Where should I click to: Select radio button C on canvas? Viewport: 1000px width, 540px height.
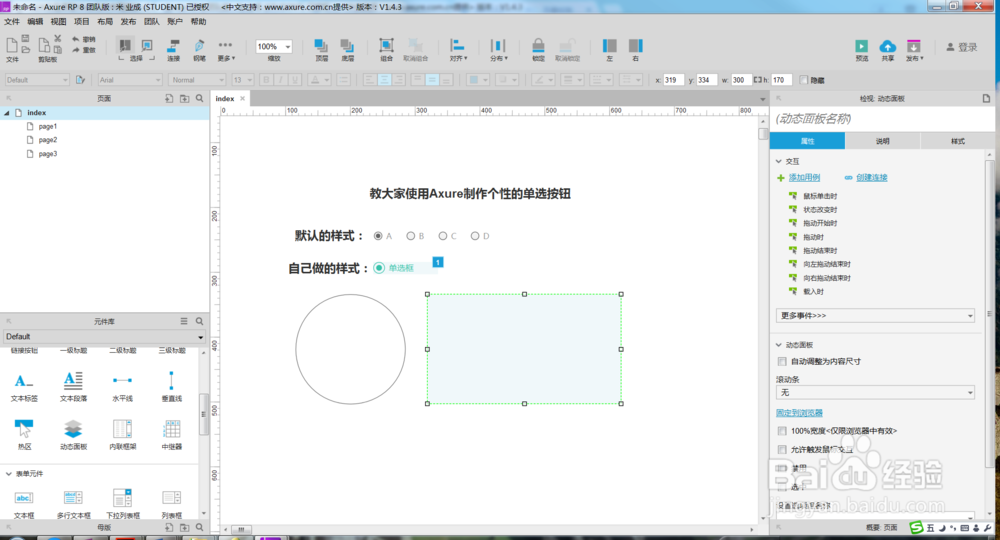(443, 236)
